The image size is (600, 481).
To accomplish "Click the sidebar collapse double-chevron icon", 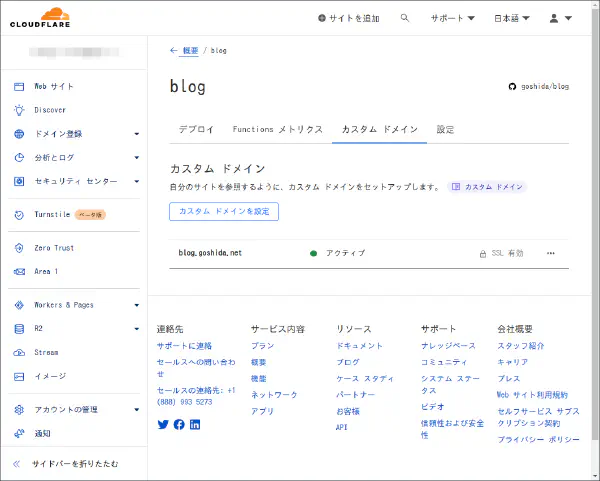I will 16,464.
